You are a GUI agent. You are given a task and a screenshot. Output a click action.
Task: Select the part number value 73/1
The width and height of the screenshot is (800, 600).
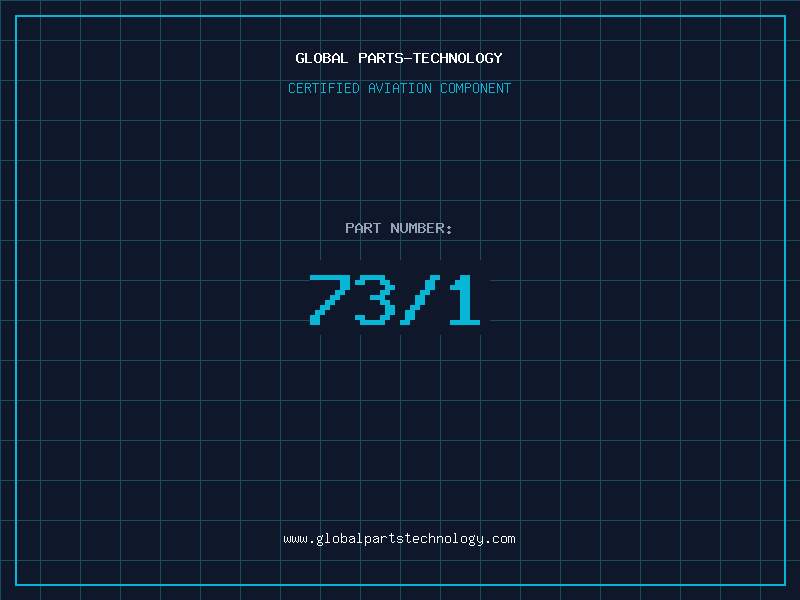click(395, 300)
